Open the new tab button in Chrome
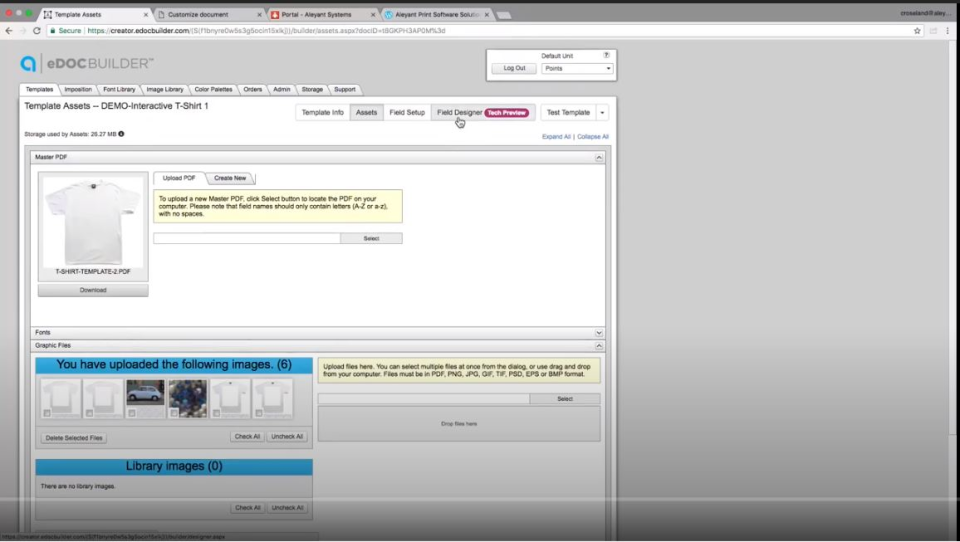Screen dimensions: 960x542 click(504, 15)
